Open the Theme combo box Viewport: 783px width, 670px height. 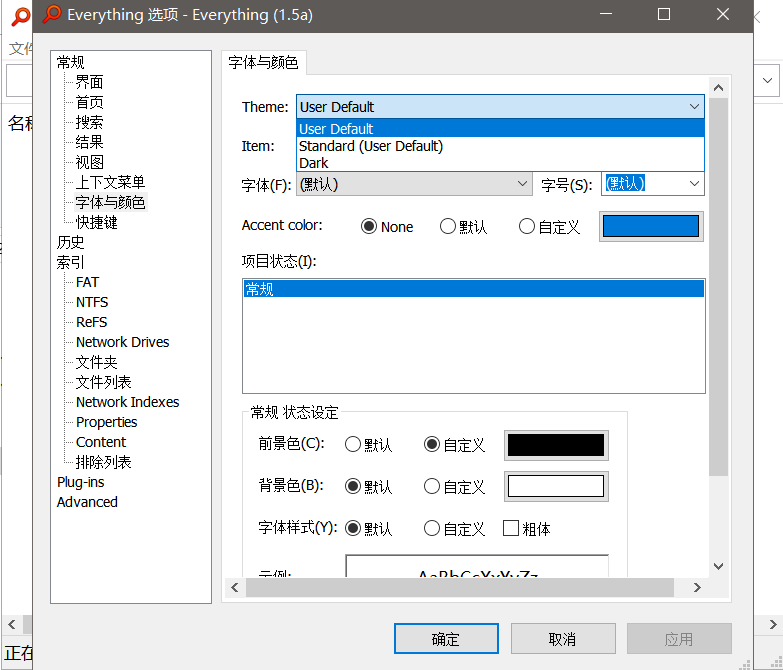pyautogui.click(x=500, y=106)
